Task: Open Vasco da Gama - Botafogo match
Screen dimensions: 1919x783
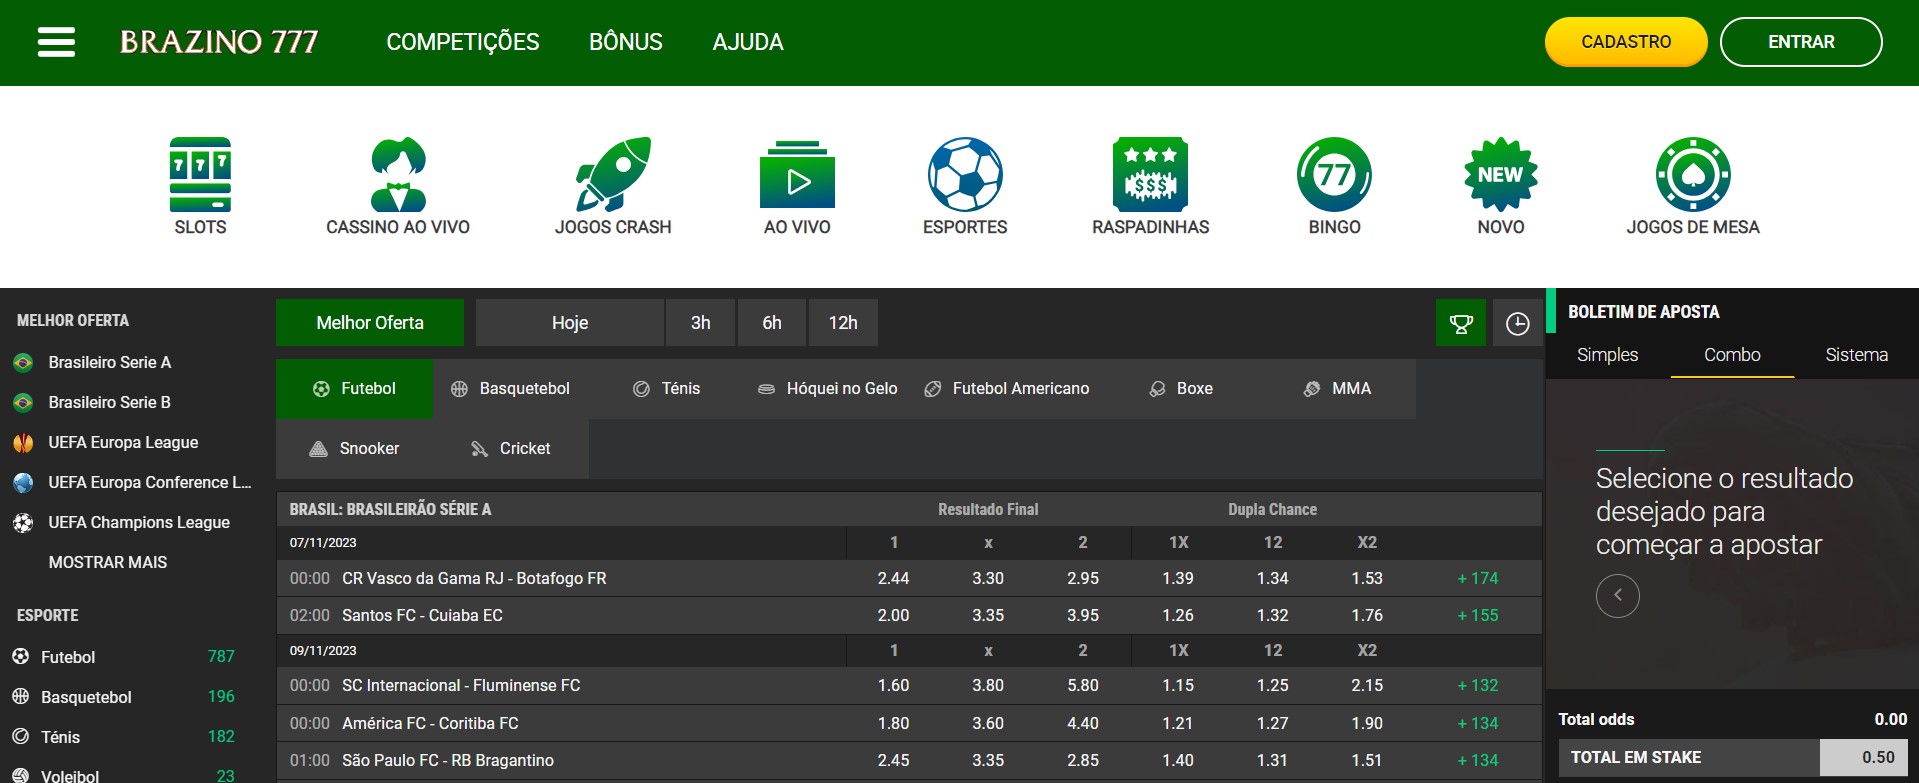Action: 474,578
